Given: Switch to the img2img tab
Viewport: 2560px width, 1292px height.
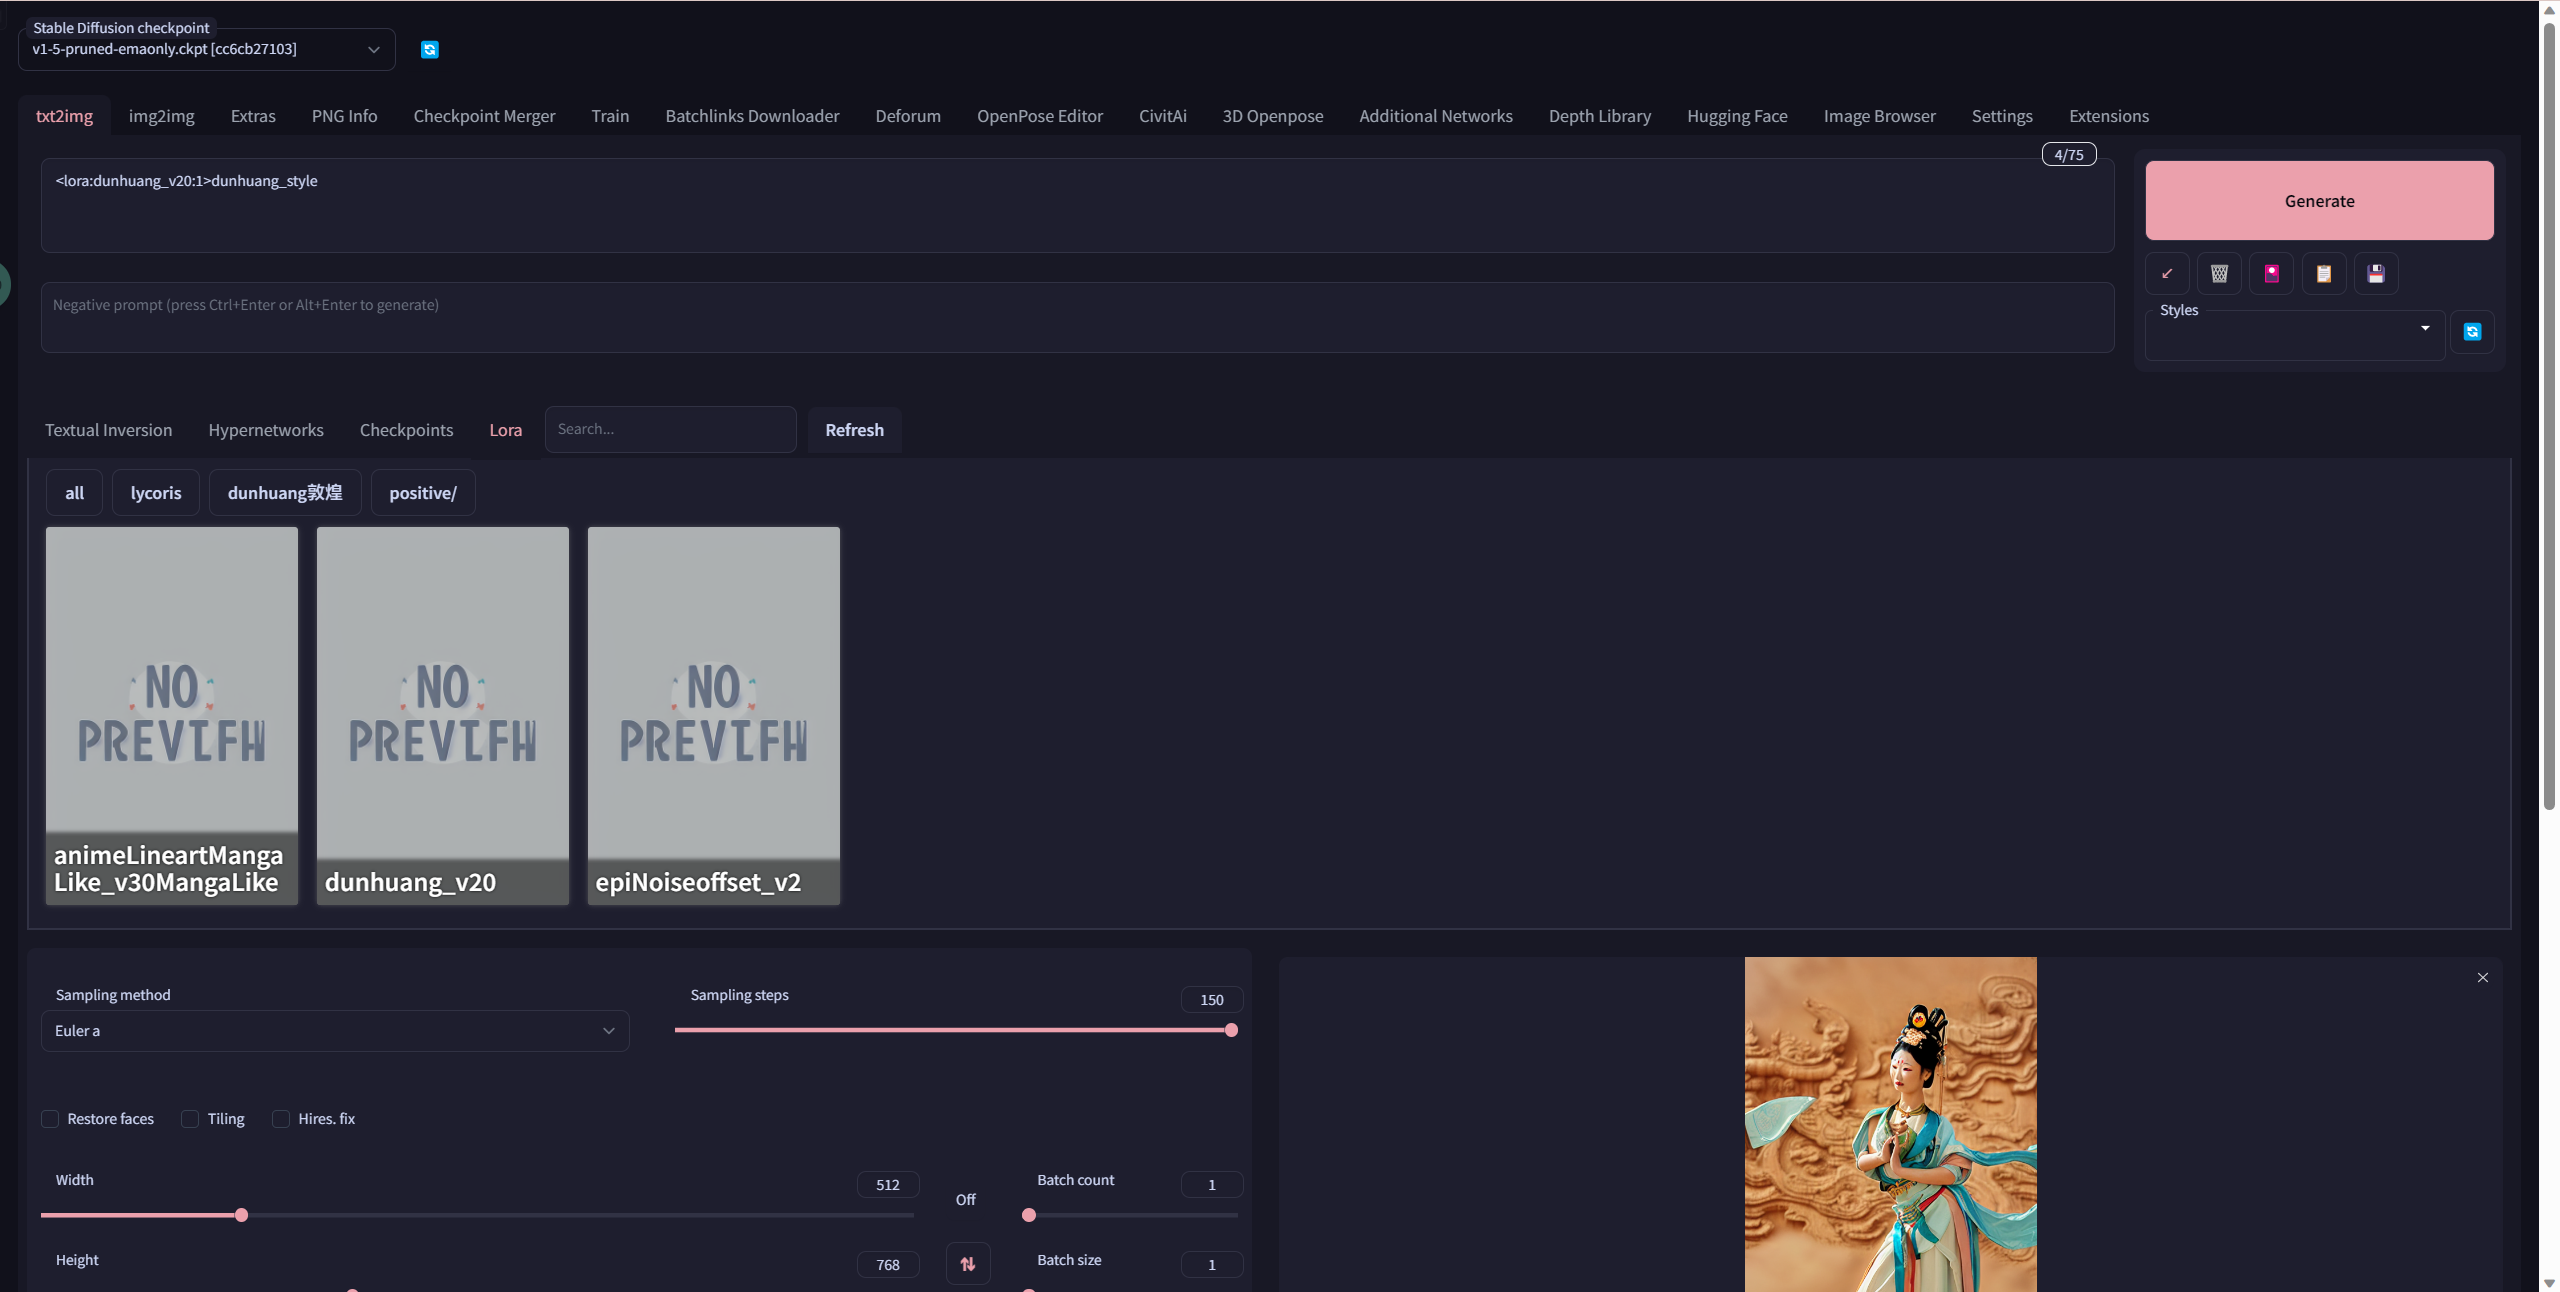Looking at the screenshot, I should point(161,116).
